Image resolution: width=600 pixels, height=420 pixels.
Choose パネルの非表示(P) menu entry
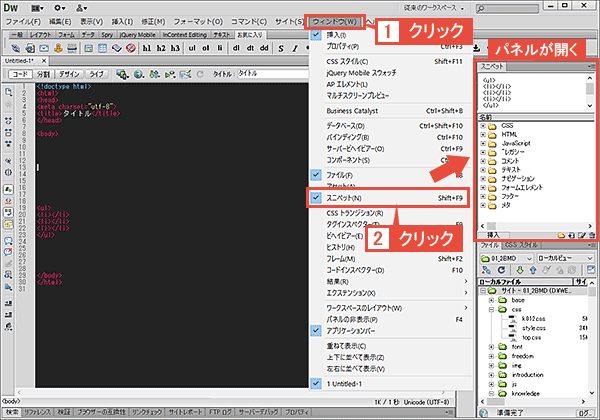tap(388, 319)
